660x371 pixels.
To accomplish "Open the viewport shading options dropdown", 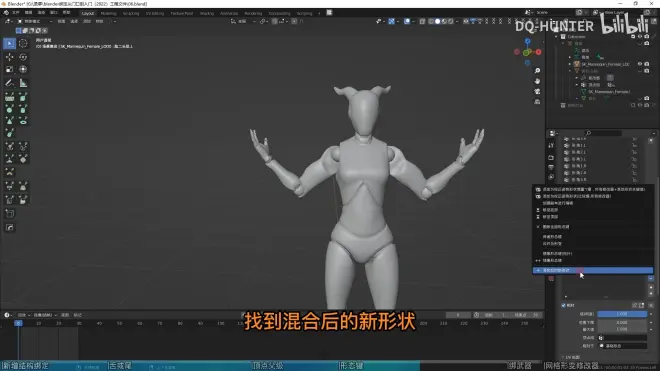I will click(x=457, y=21).
